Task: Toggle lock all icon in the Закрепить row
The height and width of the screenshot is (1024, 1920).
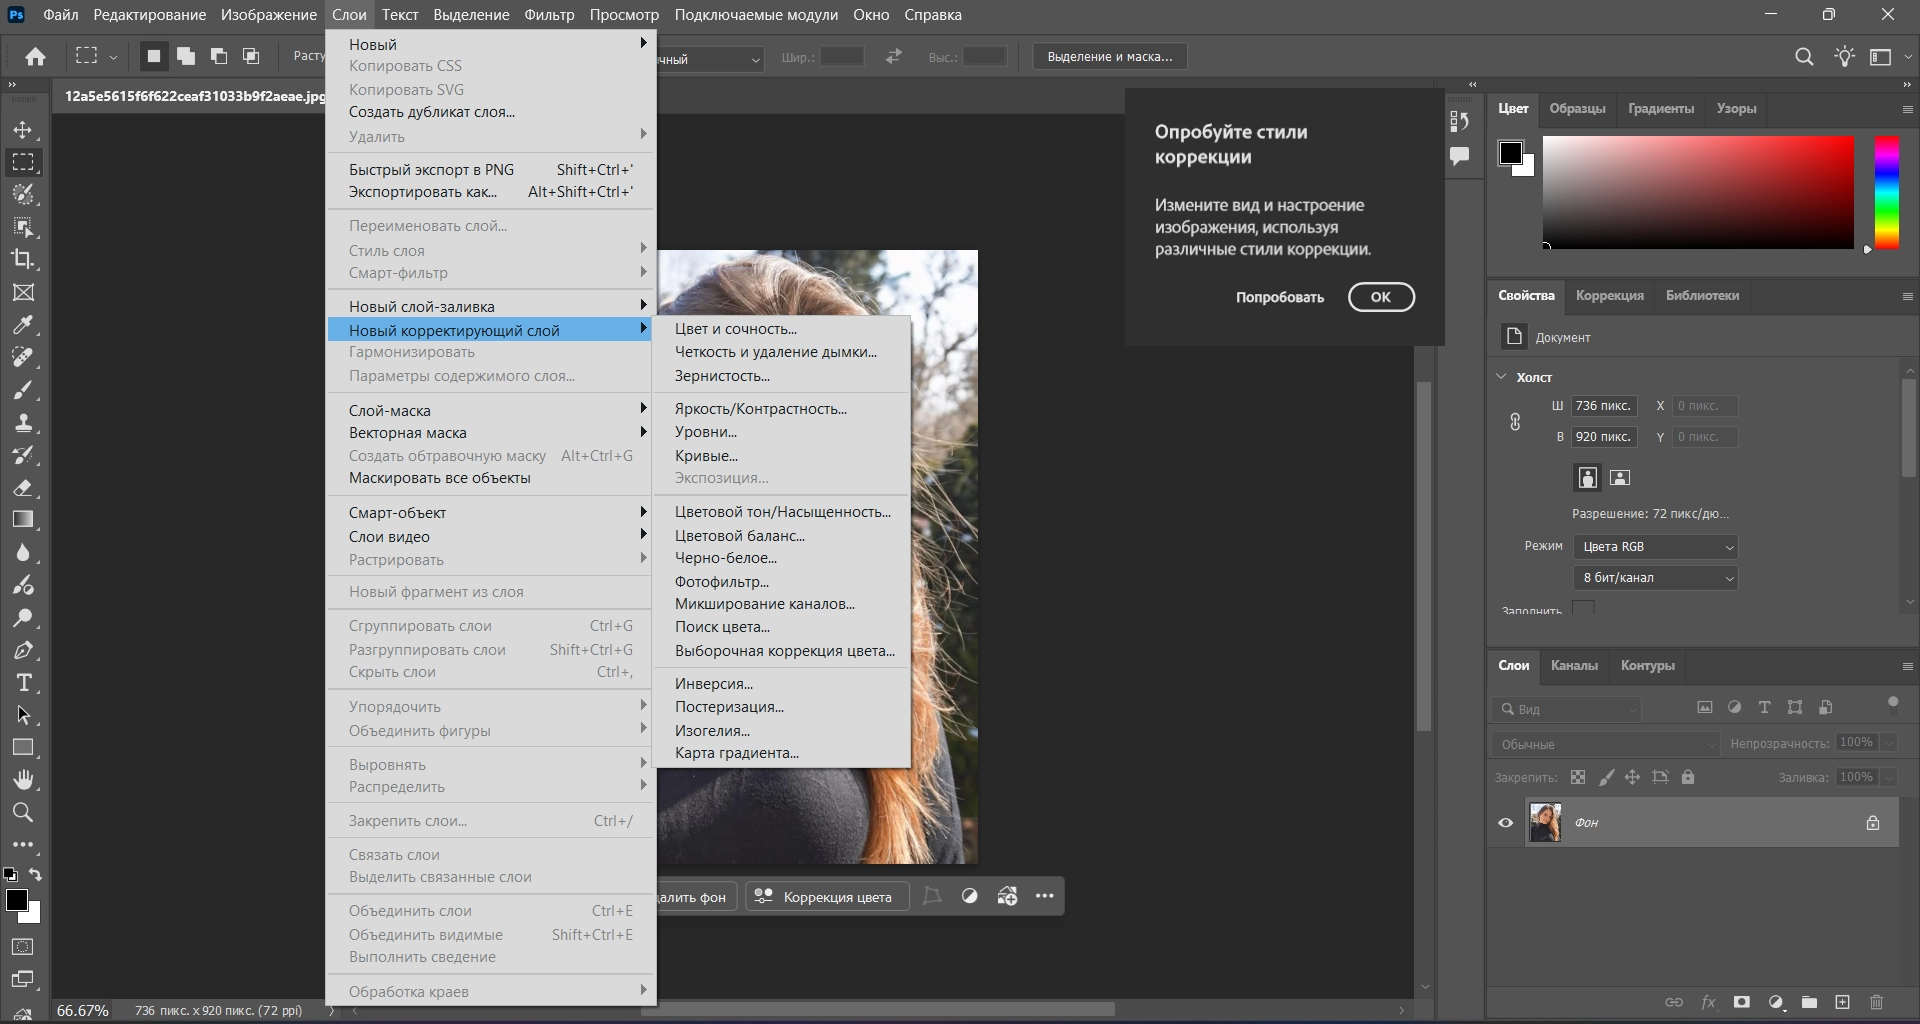Action: 1688,777
